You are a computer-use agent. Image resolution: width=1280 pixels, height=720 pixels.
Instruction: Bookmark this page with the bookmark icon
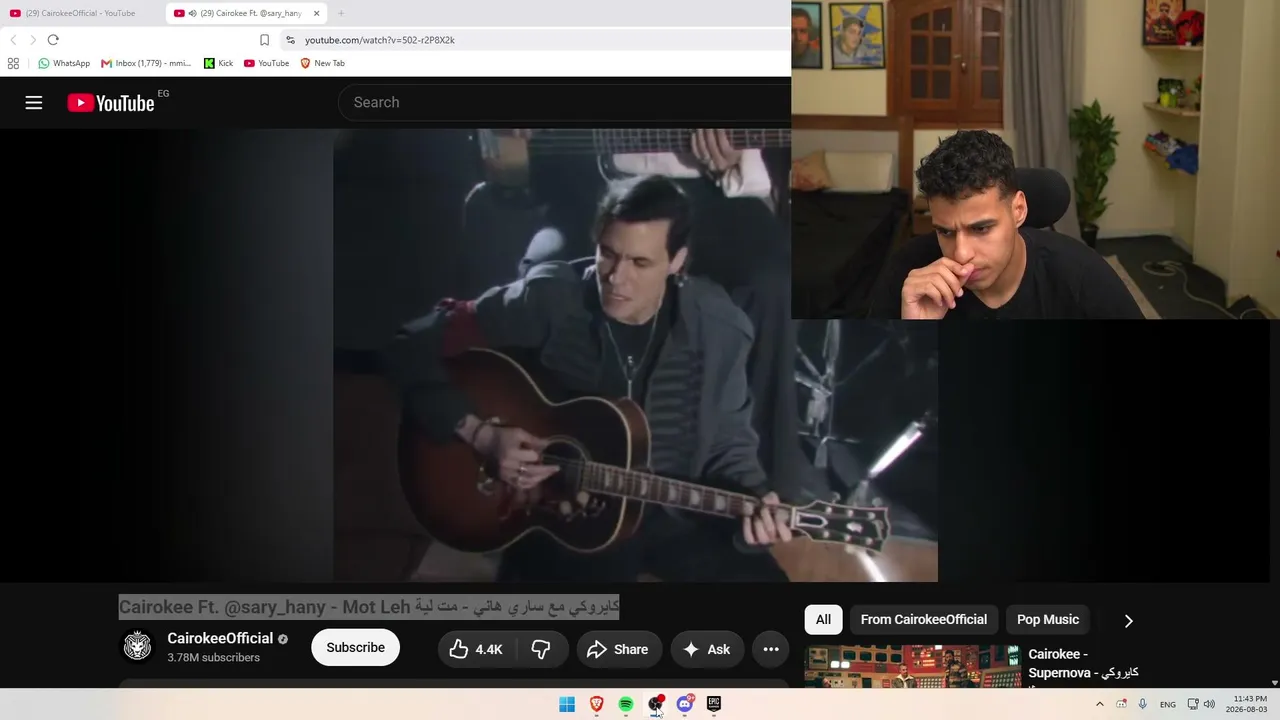tap(264, 40)
